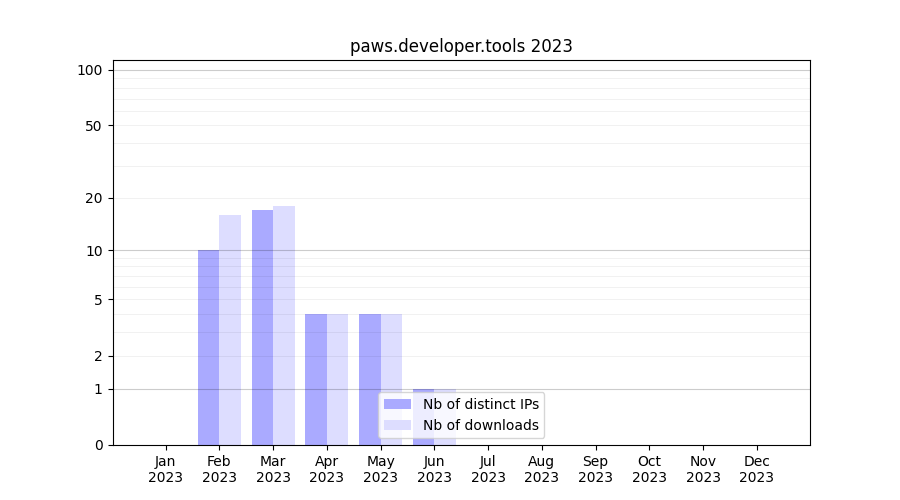Viewport: 900px width, 500px height.
Task: Click the Apr 2023 downloads bar
Action: (337, 379)
